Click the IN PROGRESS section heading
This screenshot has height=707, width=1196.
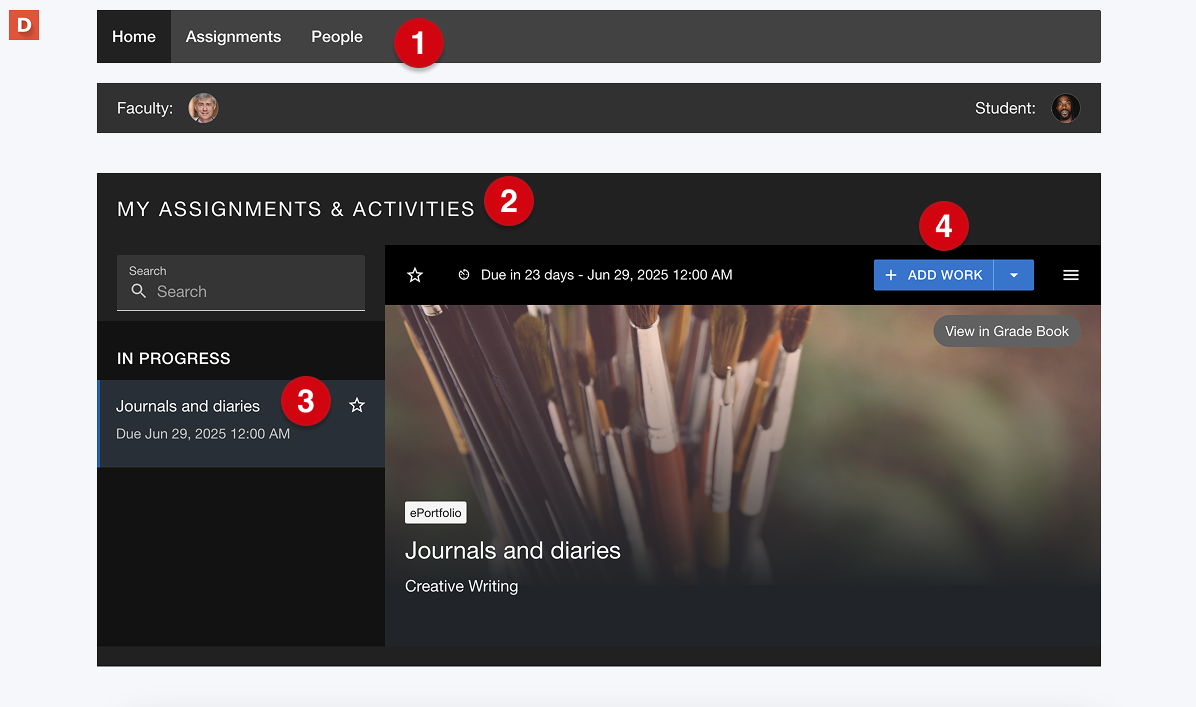pyautogui.click(x=173, y=358)
